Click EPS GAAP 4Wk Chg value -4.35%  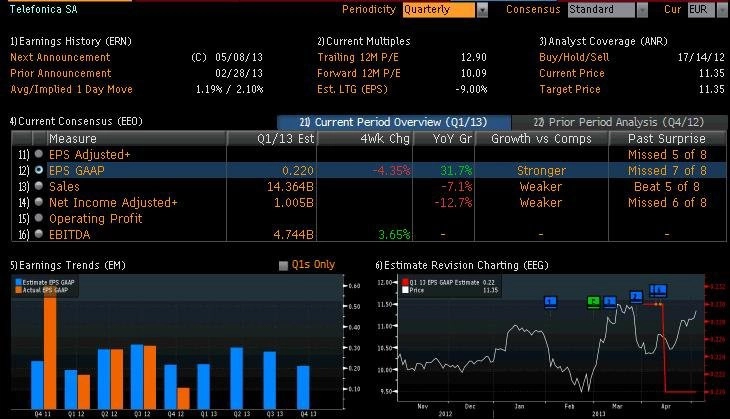(x=391, y=171)
